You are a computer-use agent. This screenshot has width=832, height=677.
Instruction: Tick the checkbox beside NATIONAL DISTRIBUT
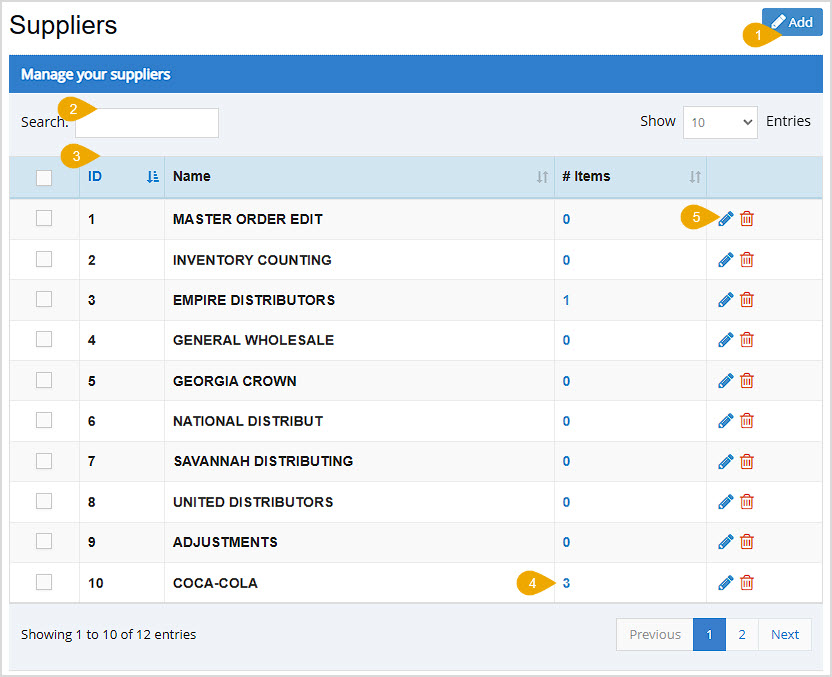tap(43, 420)
